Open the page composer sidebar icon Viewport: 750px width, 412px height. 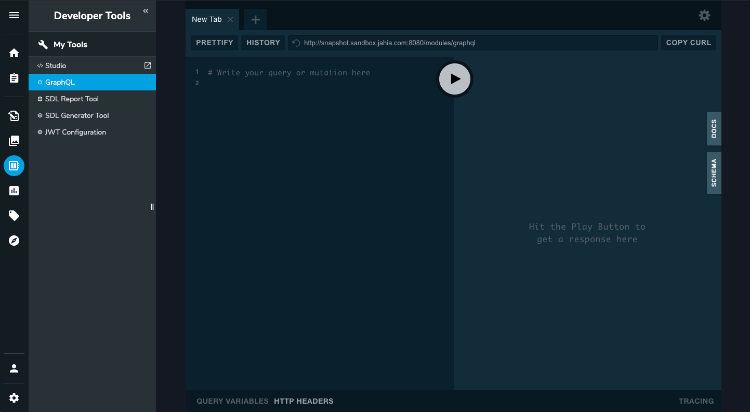[14, 116]
